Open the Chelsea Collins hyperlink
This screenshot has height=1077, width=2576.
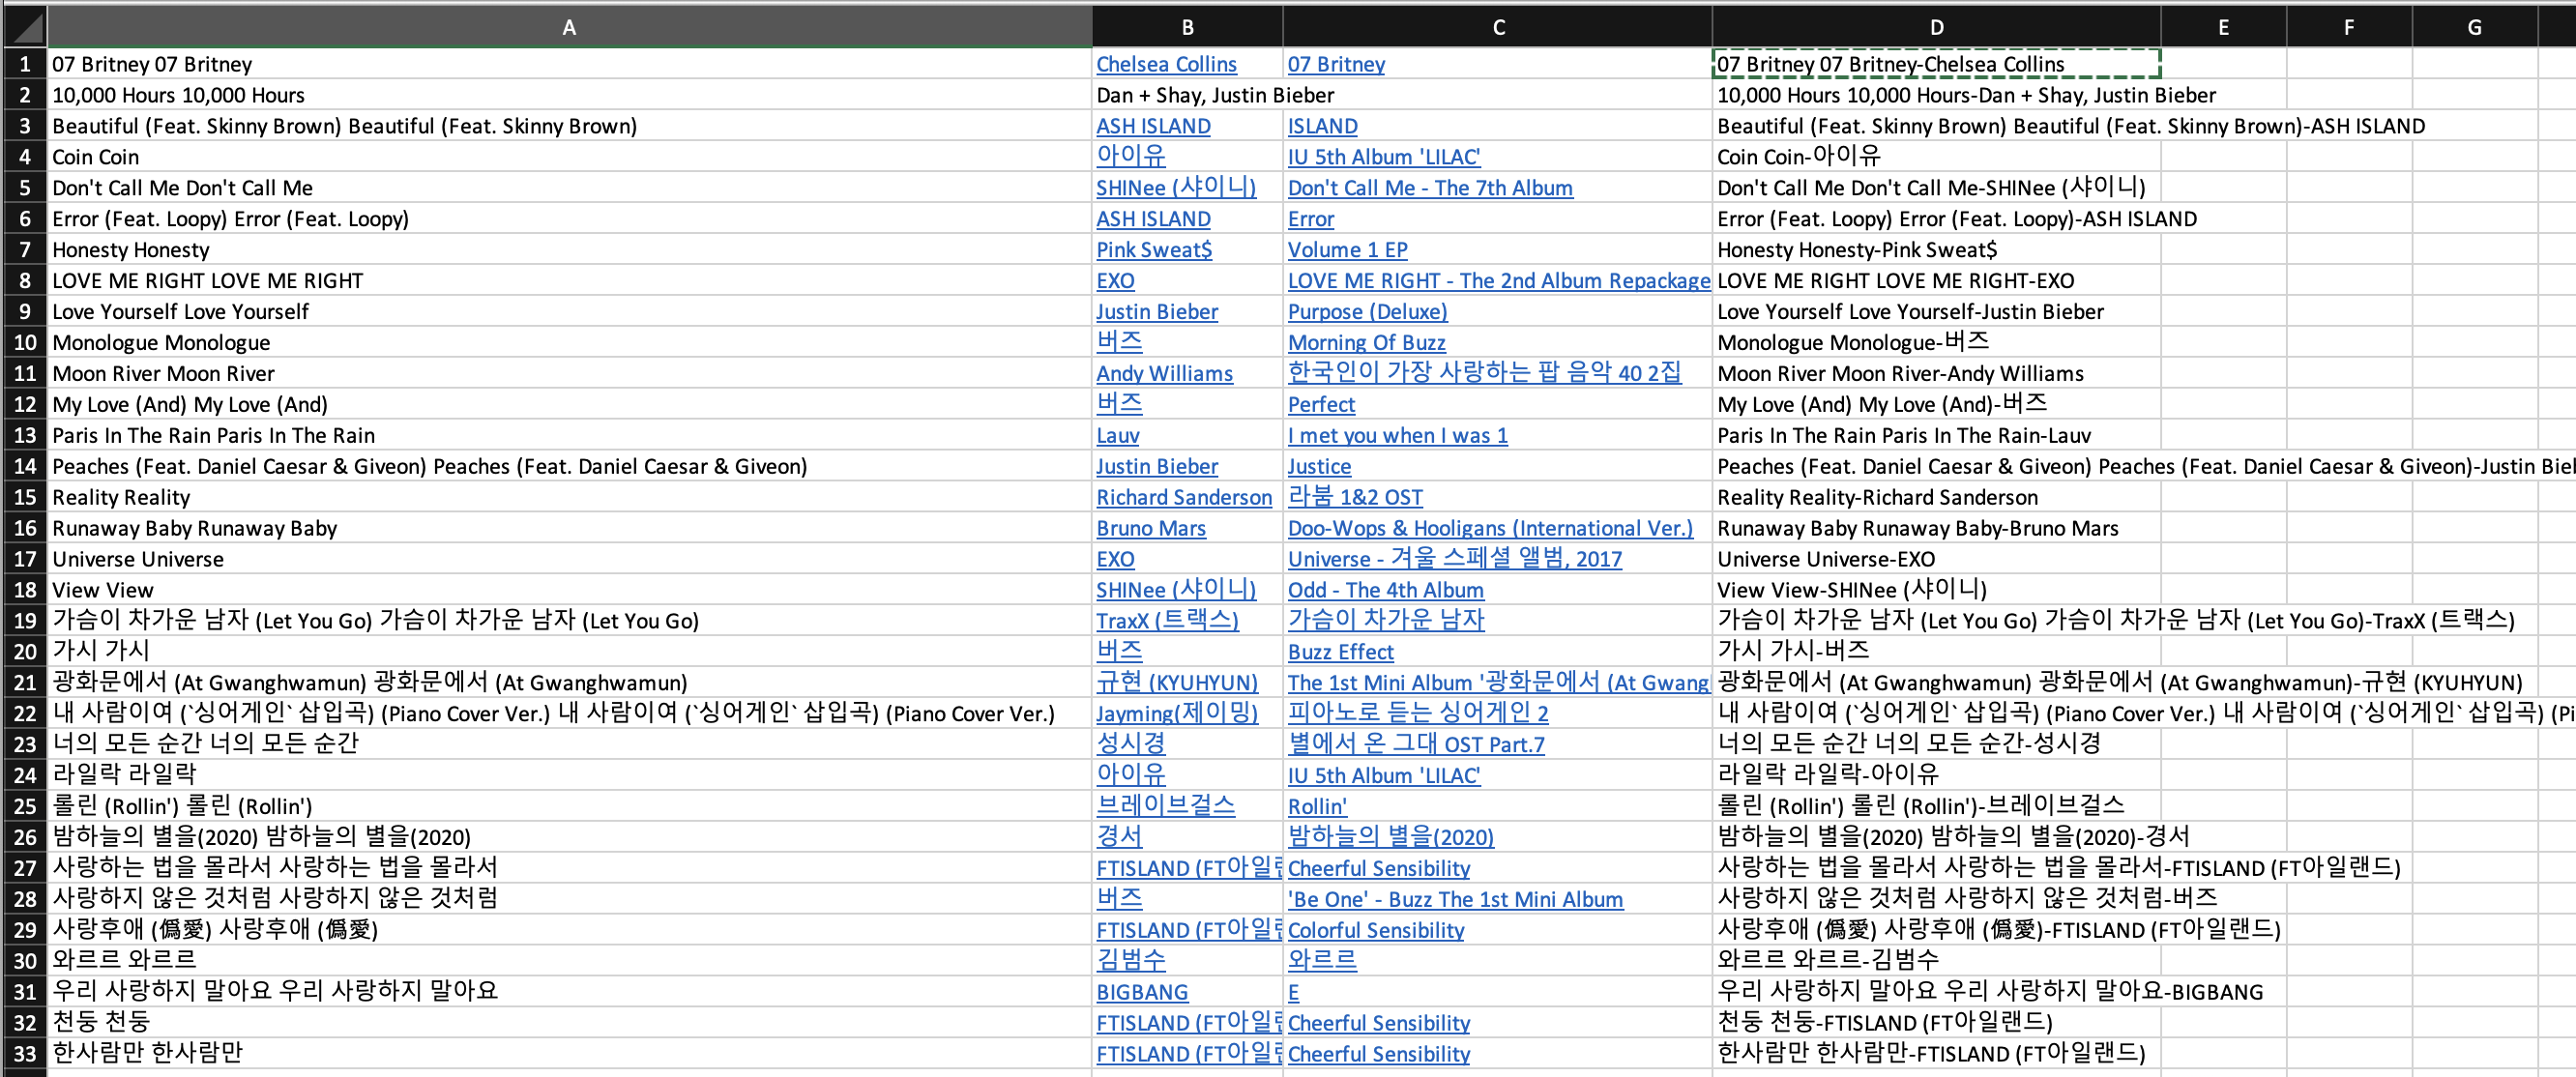point(1166,64)
